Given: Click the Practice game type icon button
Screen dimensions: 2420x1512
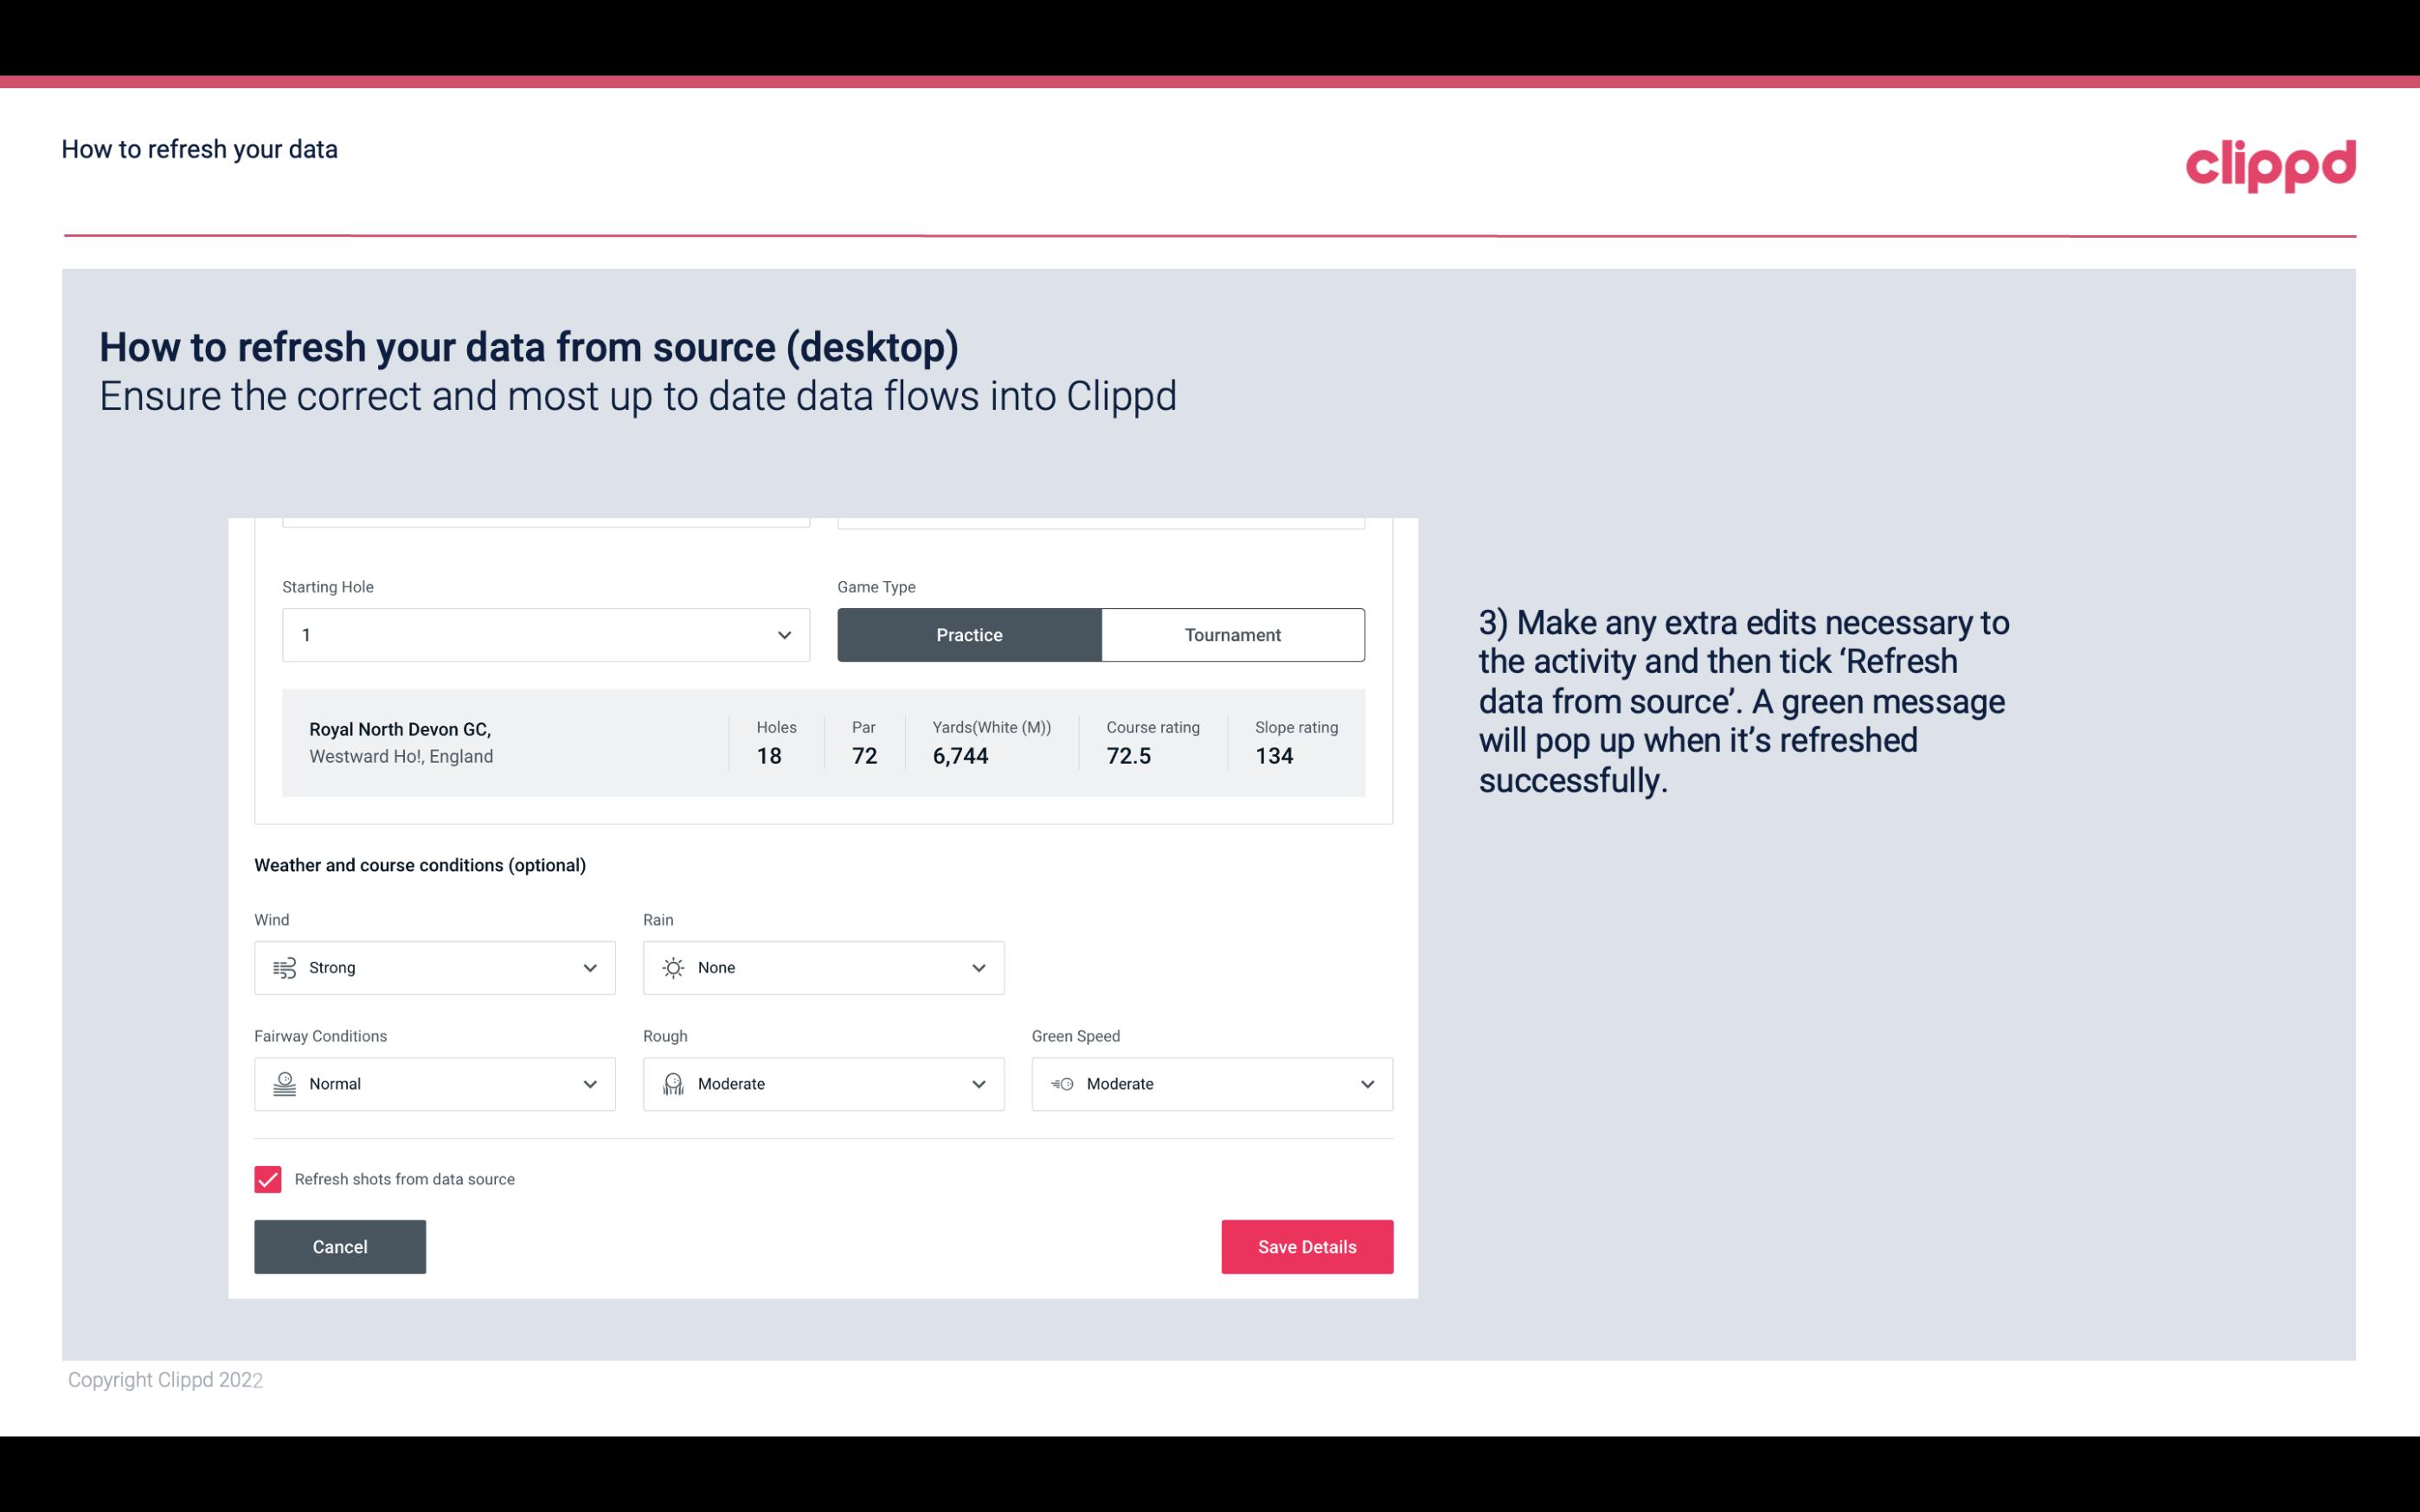Looking at the screenshot, I should (x=969, y=634).
